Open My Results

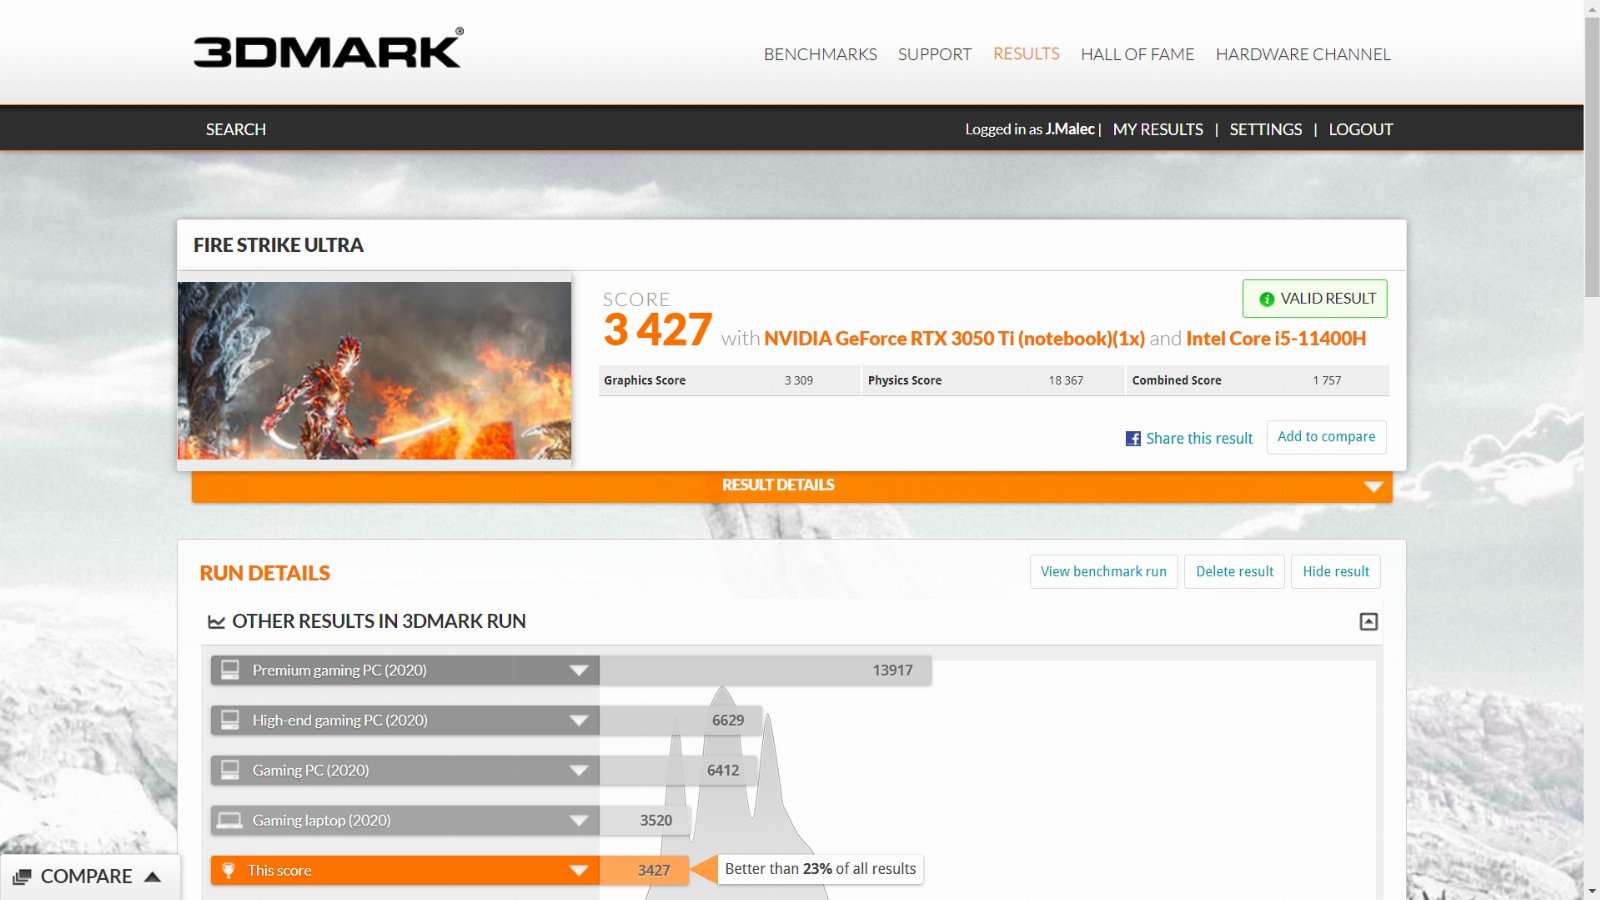click(1158, 129)
